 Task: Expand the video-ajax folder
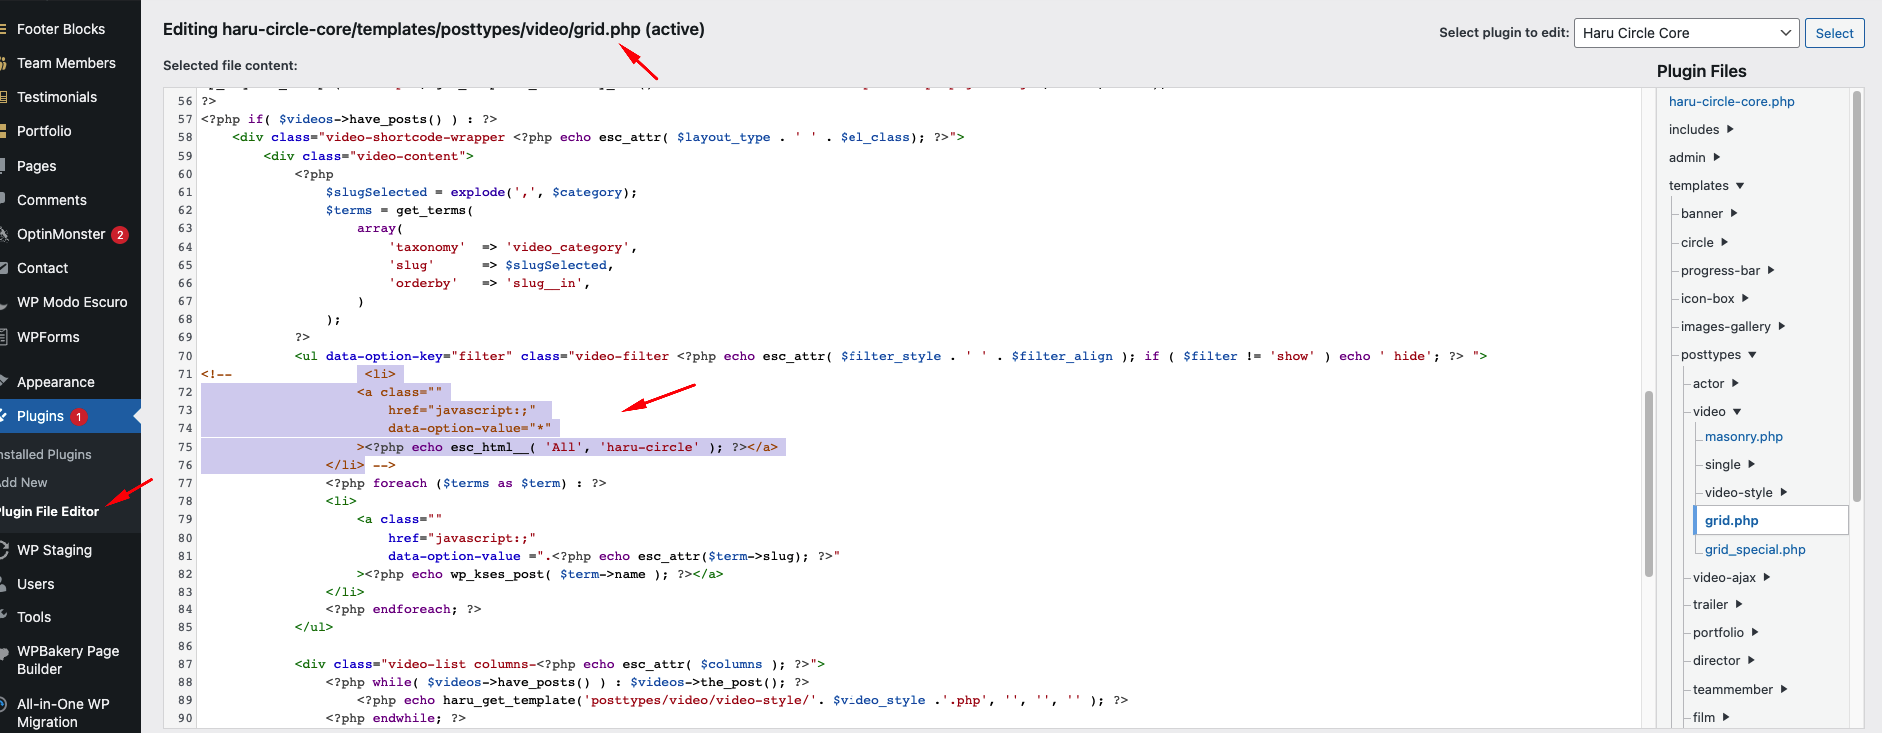[1731, 577]
